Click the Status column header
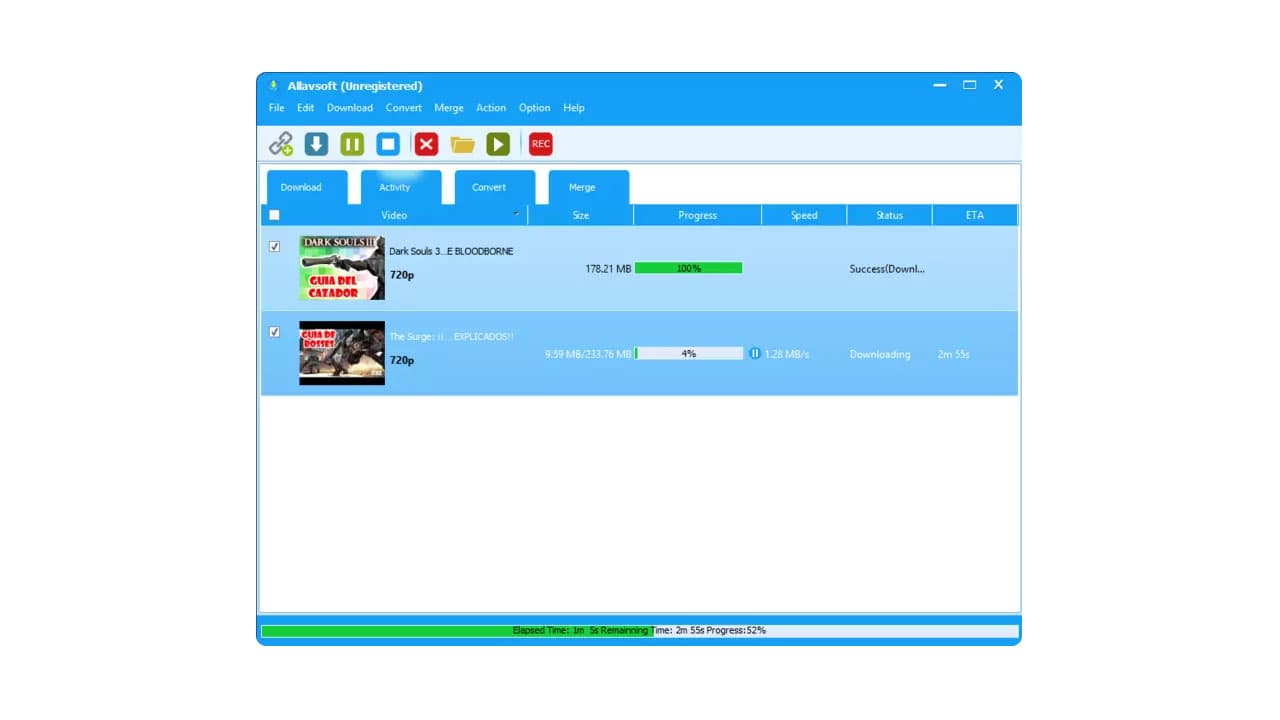 pos(889,214)
